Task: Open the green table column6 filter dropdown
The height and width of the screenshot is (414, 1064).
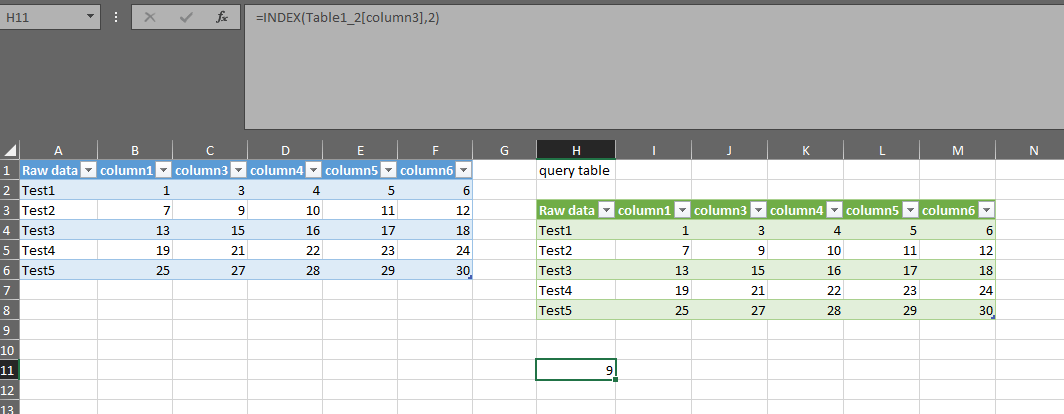Action: coord(986,210)
